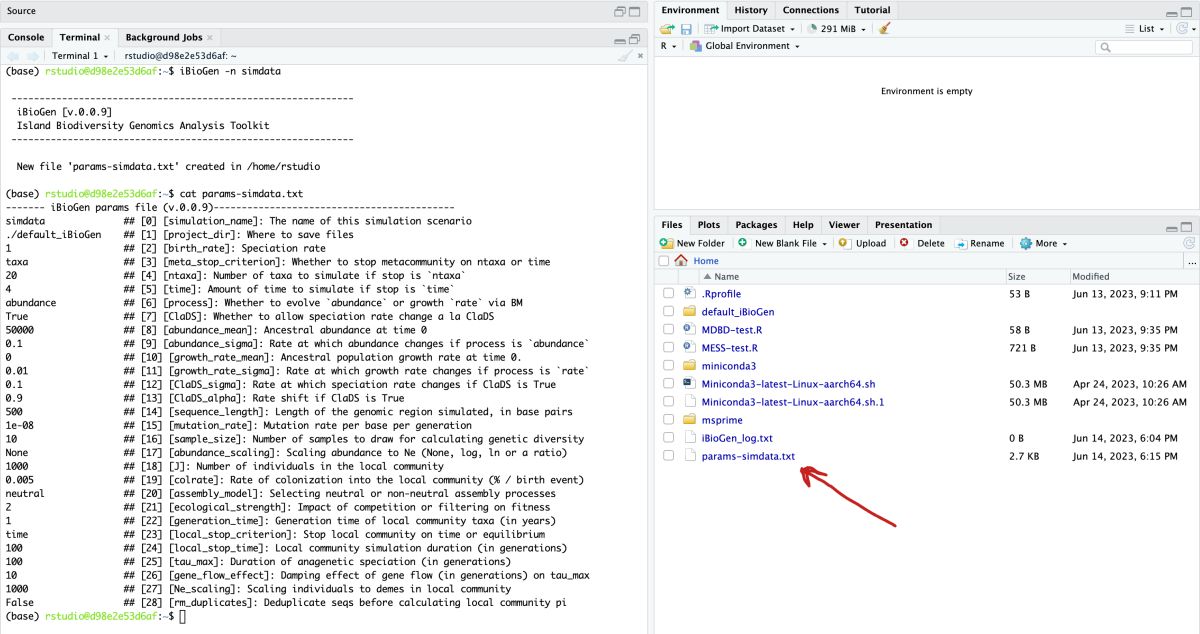Screen dimensions: 1200x634
Task: Click the refresh environment icon
Action: pos(1182,29)
